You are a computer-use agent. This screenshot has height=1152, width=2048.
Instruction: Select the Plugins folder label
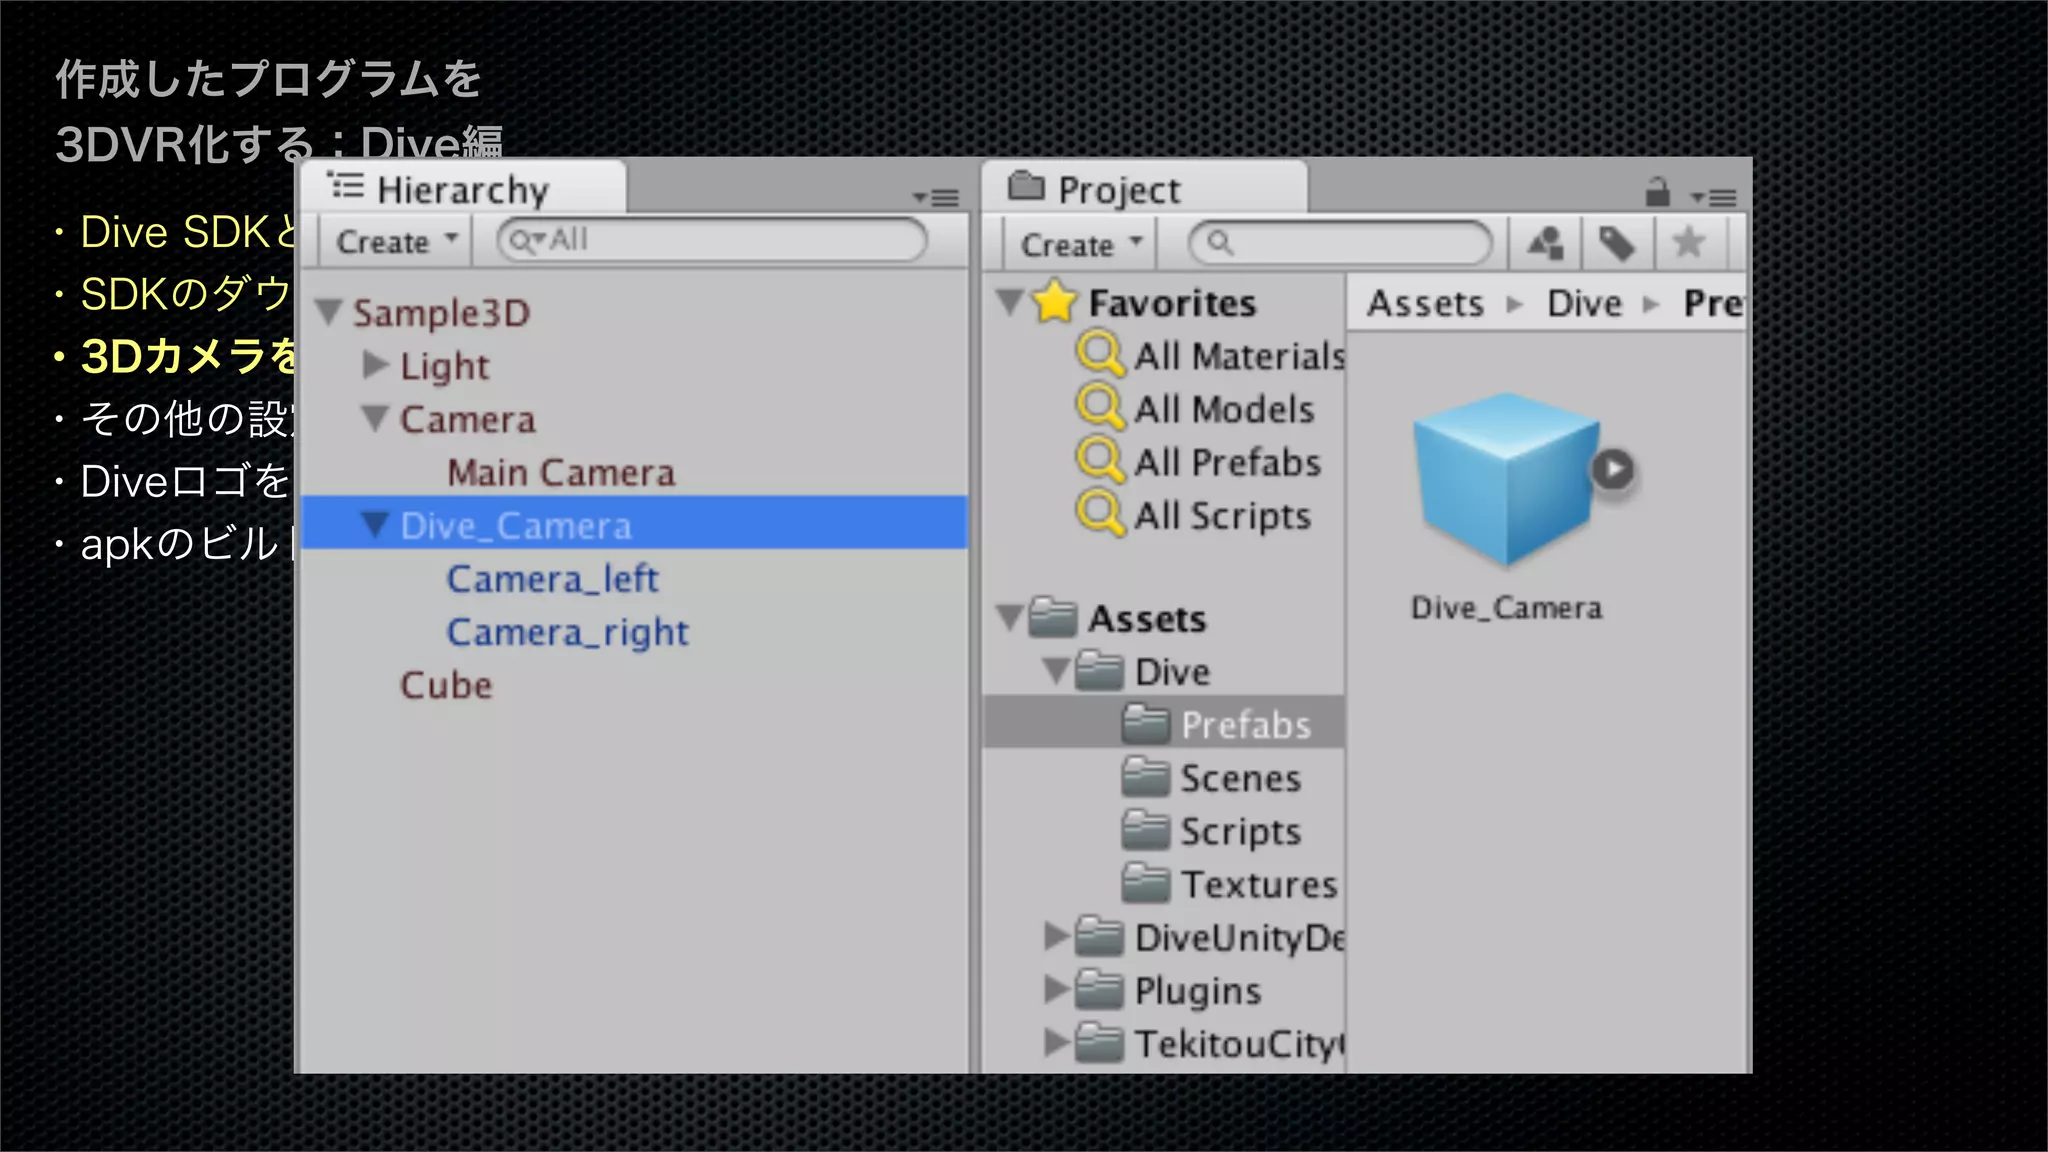[x=1198, y=992]
